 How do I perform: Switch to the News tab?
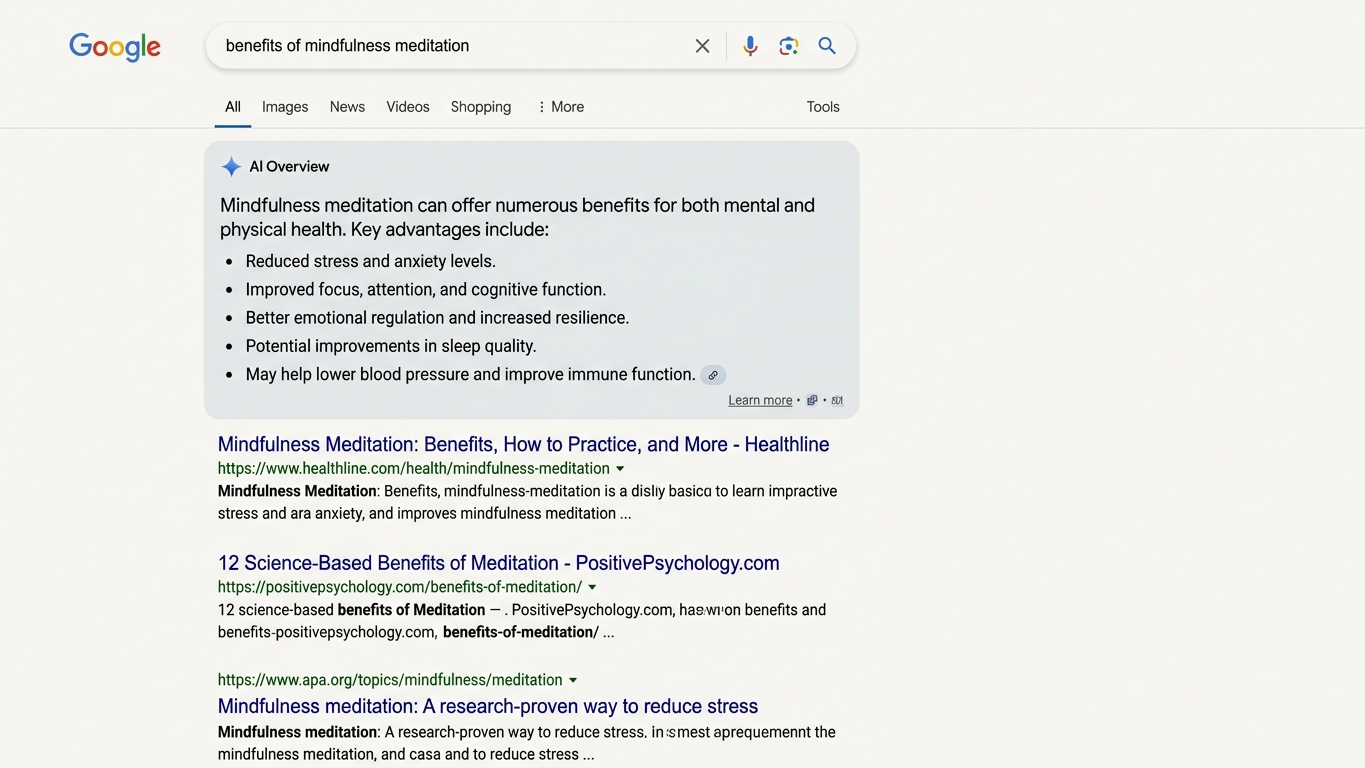(347, 107)
